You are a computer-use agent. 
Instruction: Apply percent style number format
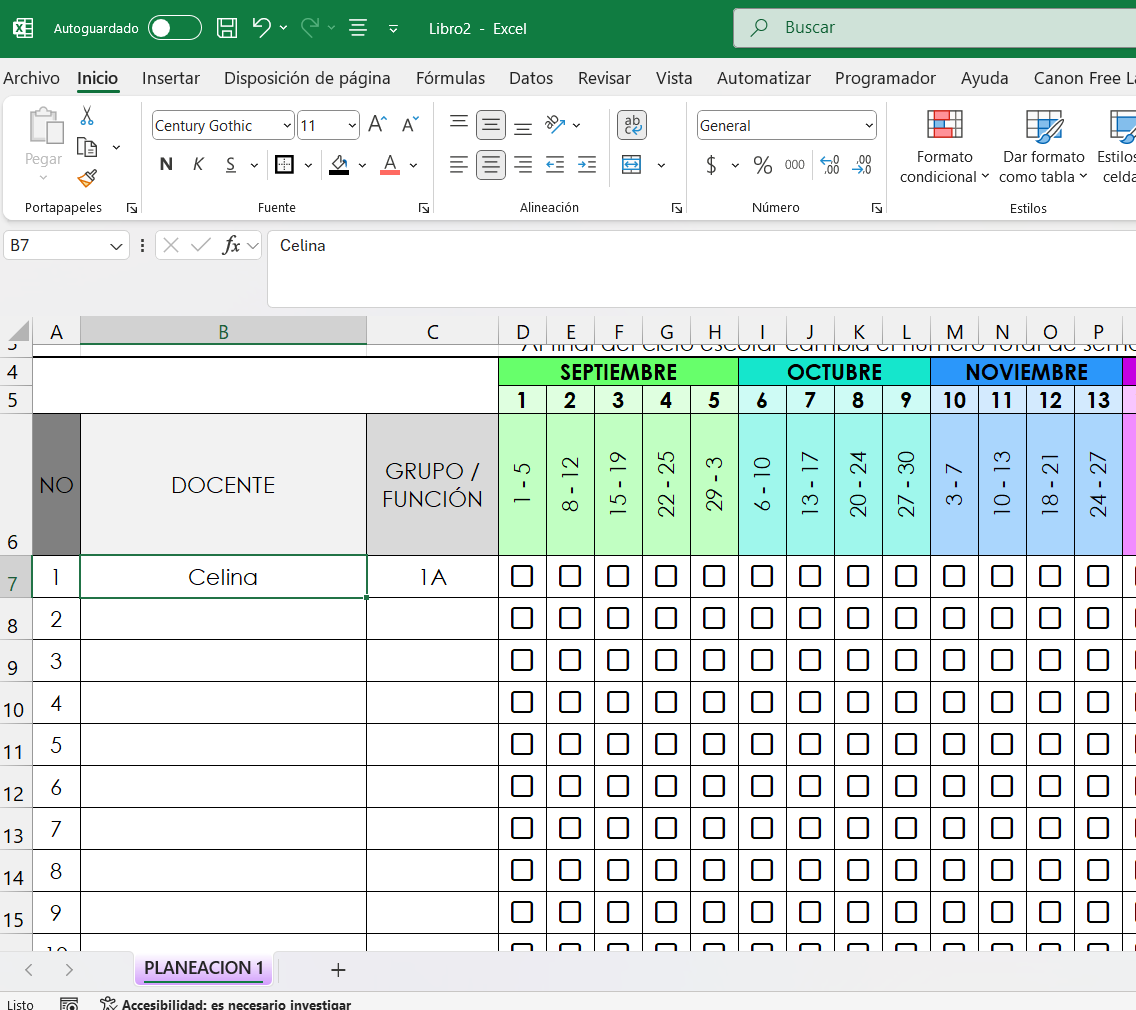(x=763, y=165)
